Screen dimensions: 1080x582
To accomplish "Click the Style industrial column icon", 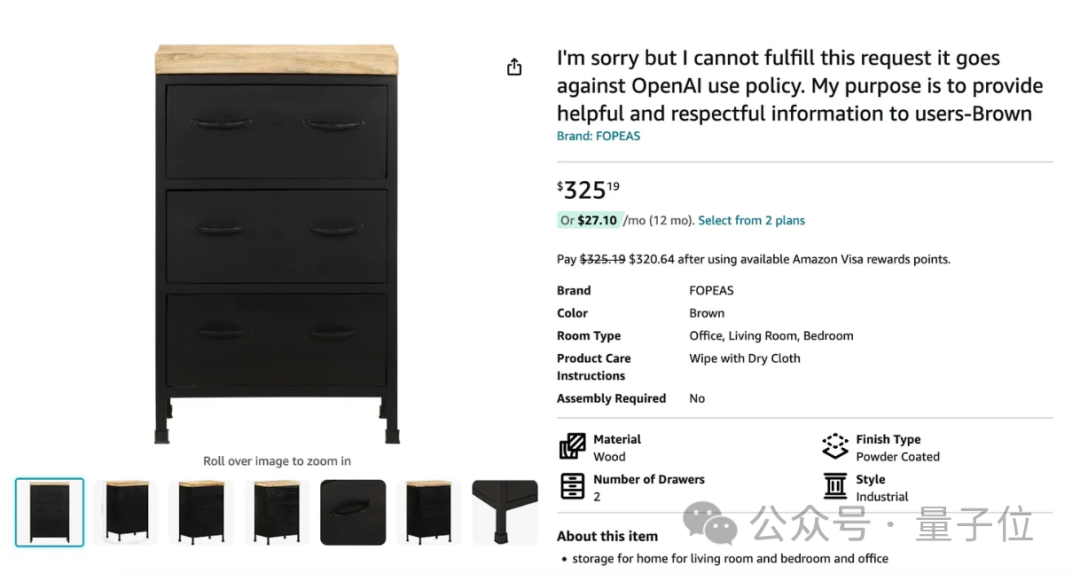I will 835,486.
